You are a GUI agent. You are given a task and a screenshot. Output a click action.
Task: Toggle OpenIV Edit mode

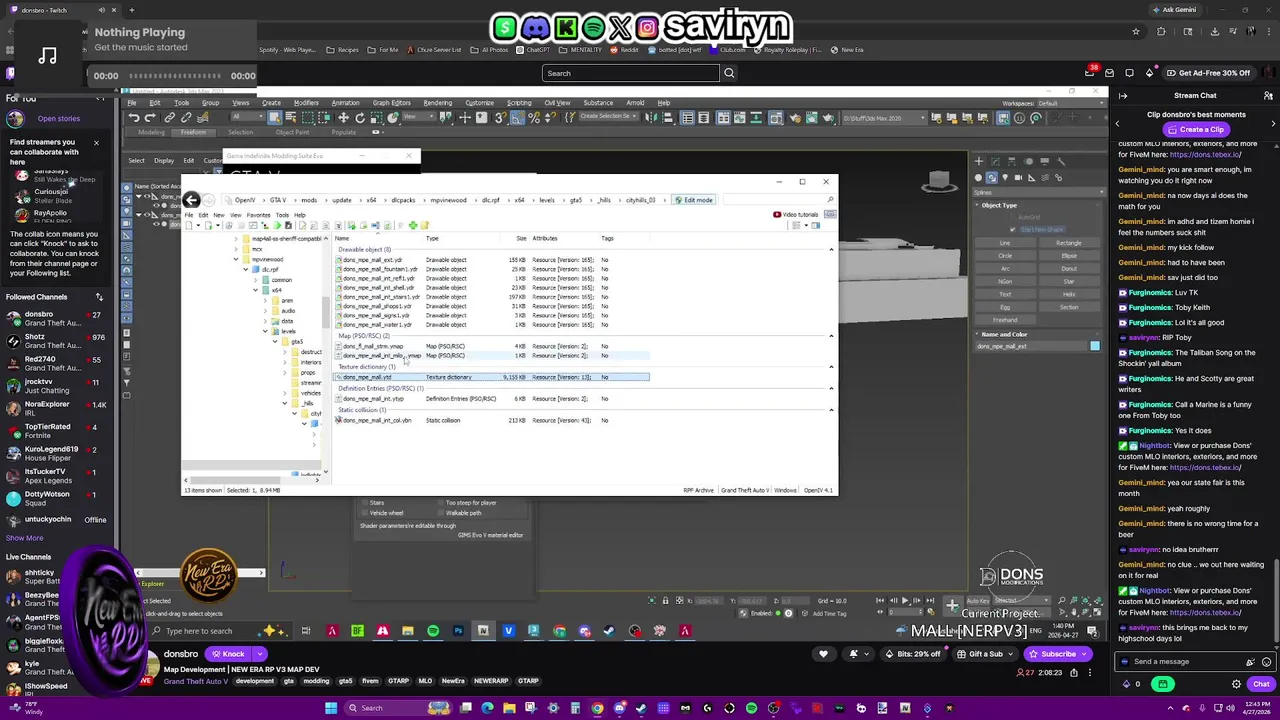[693, 200]
